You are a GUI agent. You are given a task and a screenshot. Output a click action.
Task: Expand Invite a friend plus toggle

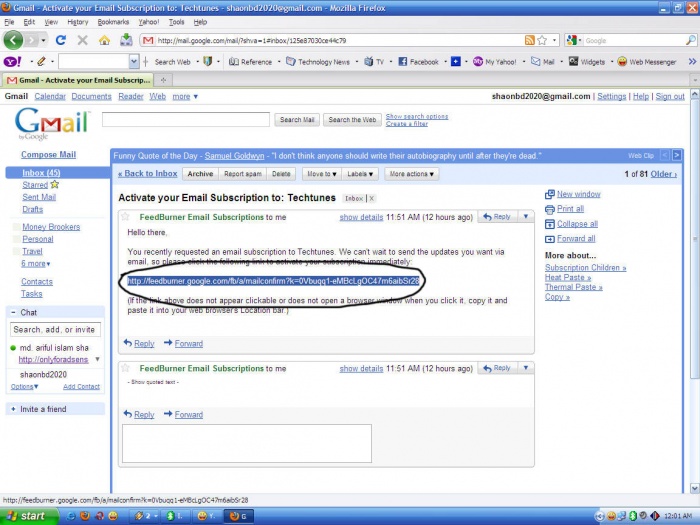[x=13, y=409]
